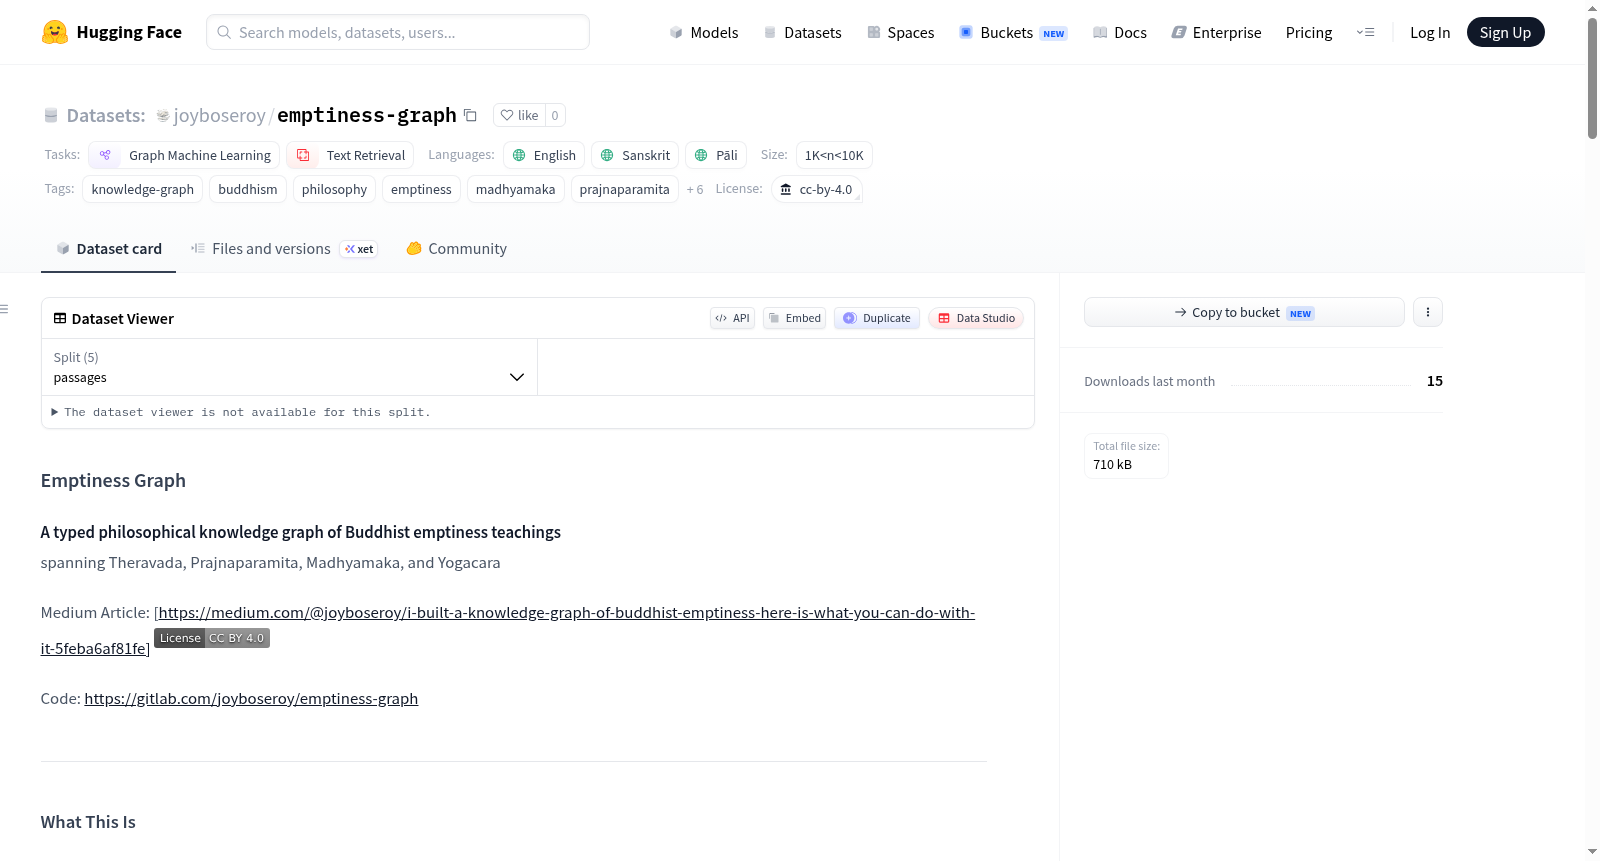Image resolution: width=1600 pixels, height=861 pixels.
Task: Open the Pricing page
Action: pyautogui.click(x=1309, y=32)
